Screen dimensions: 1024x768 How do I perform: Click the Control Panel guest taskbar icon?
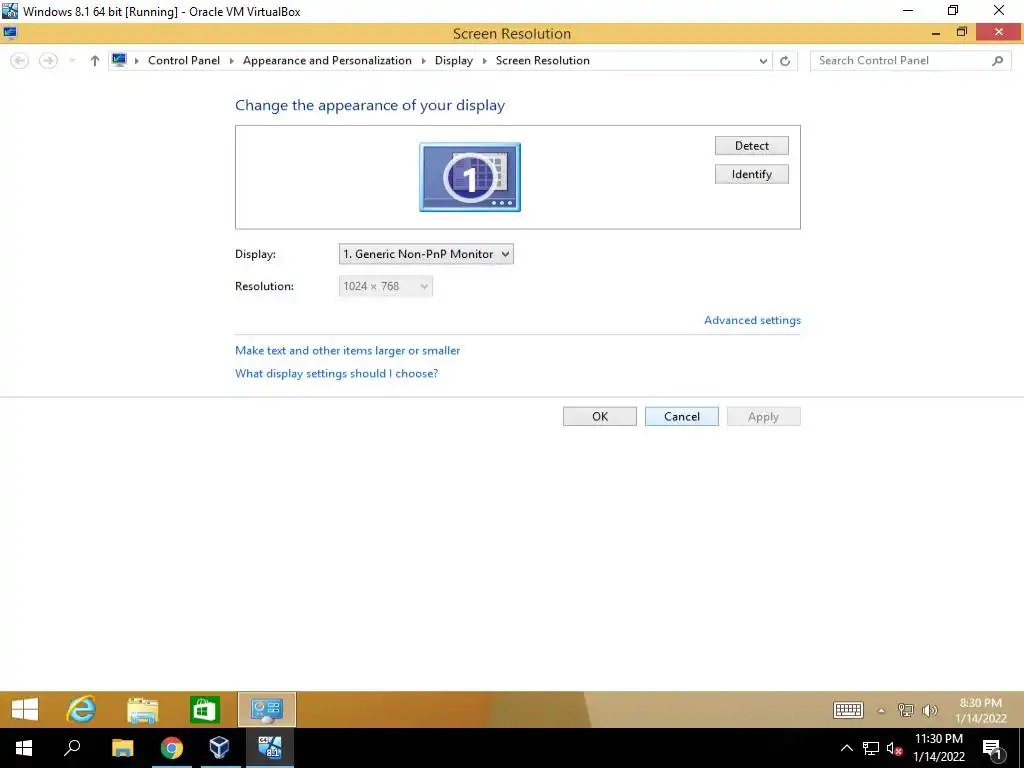click(266, 709)
